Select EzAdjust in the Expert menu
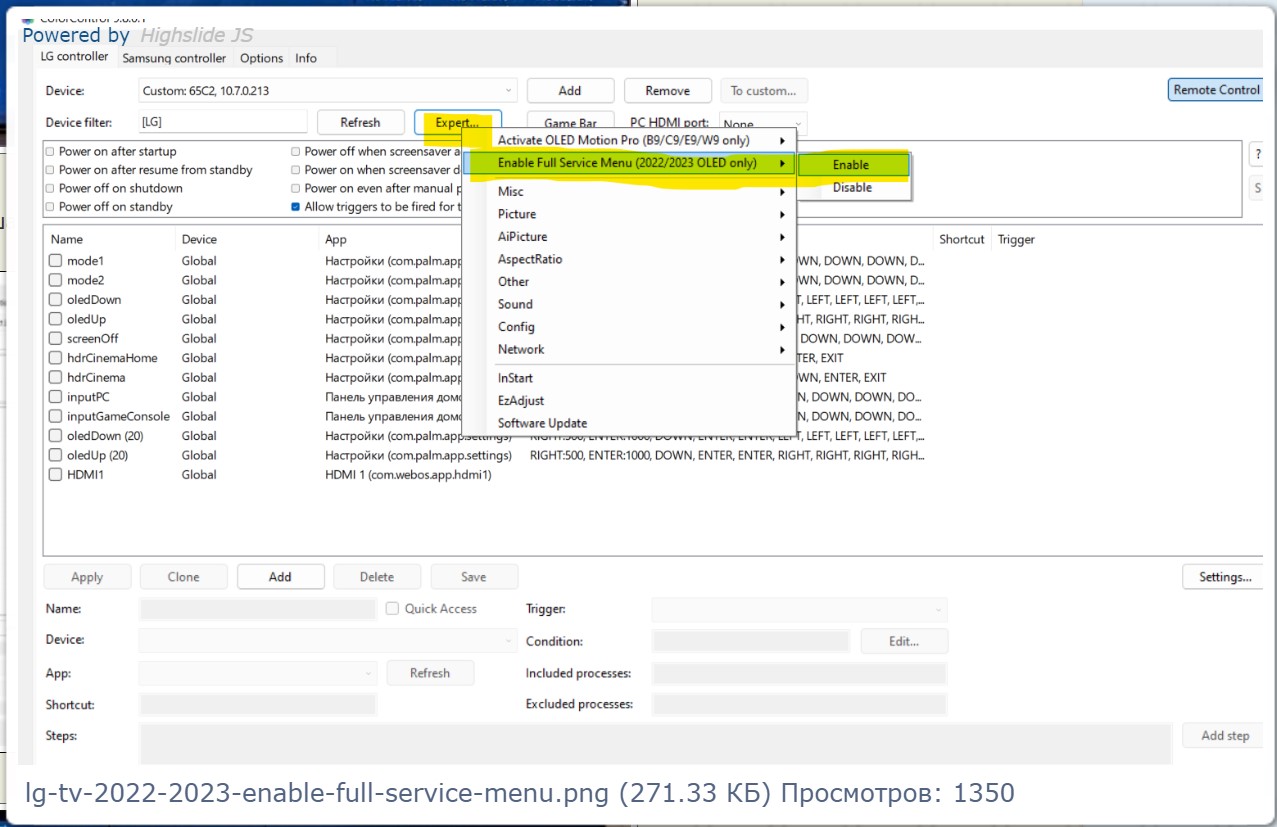1277x827 pixels. (x=520, y=401)
